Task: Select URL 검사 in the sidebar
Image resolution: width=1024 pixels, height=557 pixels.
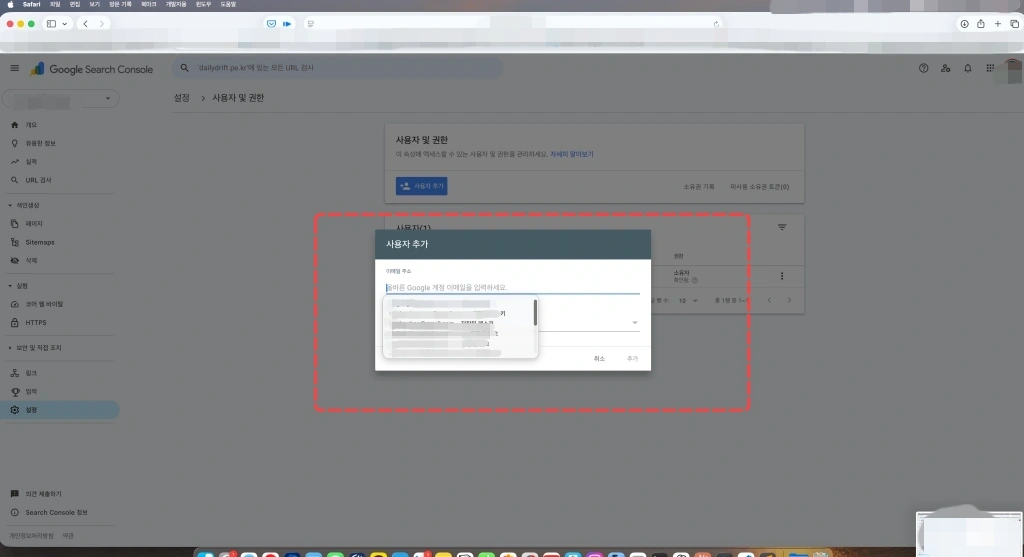Action: (x=38, y=180)
